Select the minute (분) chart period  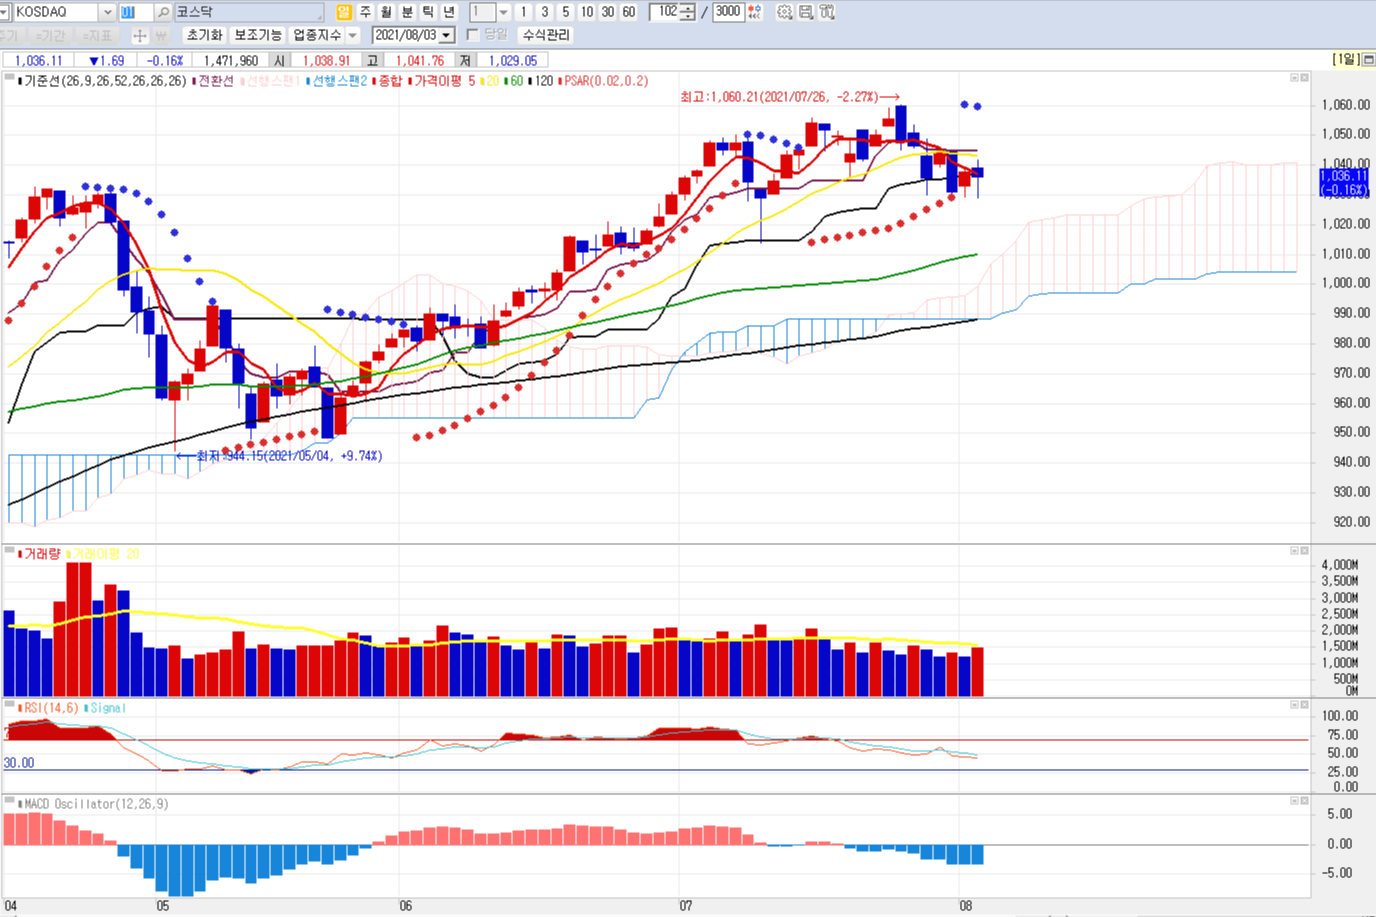click(x=407, y=12)
